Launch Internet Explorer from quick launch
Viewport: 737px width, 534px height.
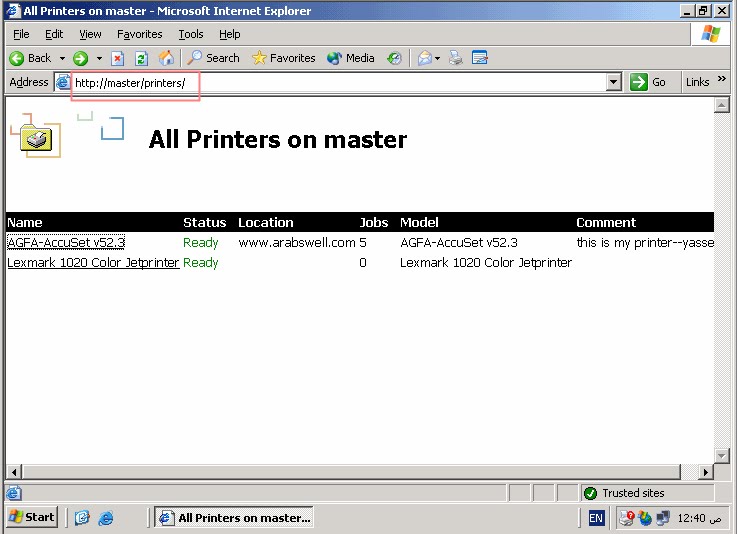tap(106, 518)
